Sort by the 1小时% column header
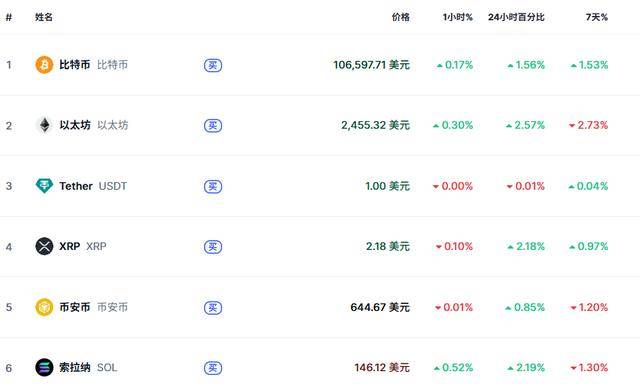Viewport: 640px width, 384px height. pyautogui.click(x=458, y=17)
